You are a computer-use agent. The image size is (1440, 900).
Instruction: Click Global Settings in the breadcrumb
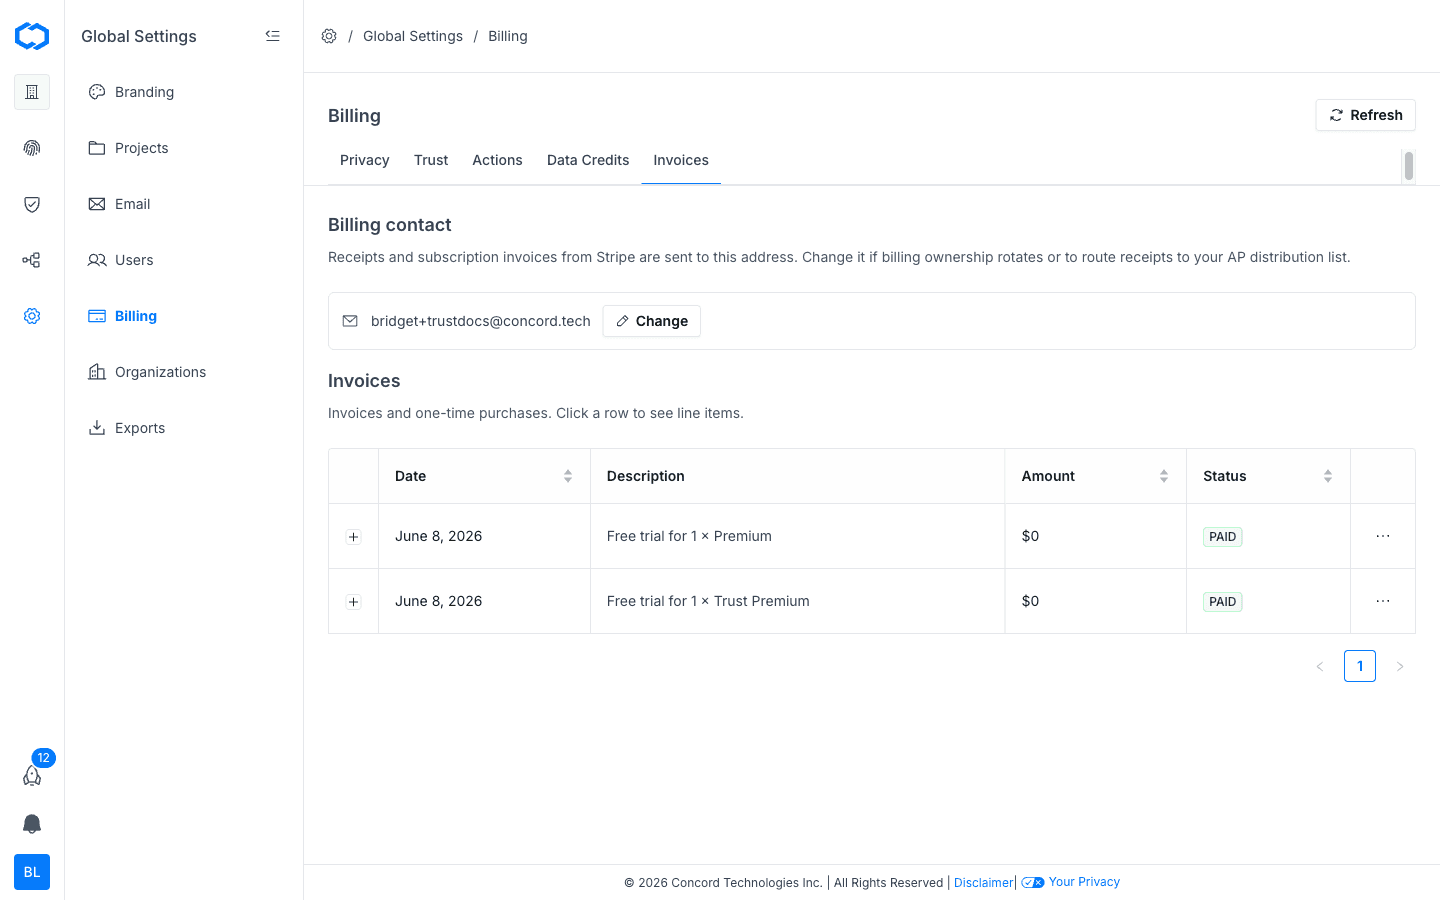(x=413, y=36)
